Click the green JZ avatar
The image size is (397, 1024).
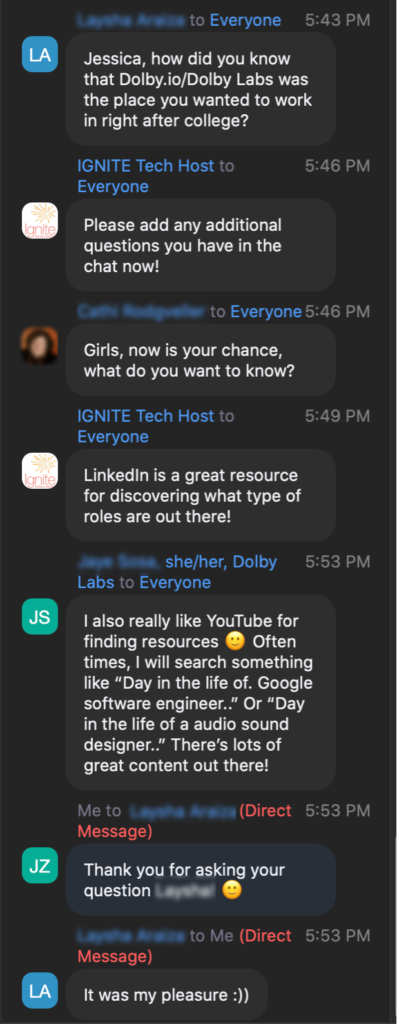tap(40, 865)
